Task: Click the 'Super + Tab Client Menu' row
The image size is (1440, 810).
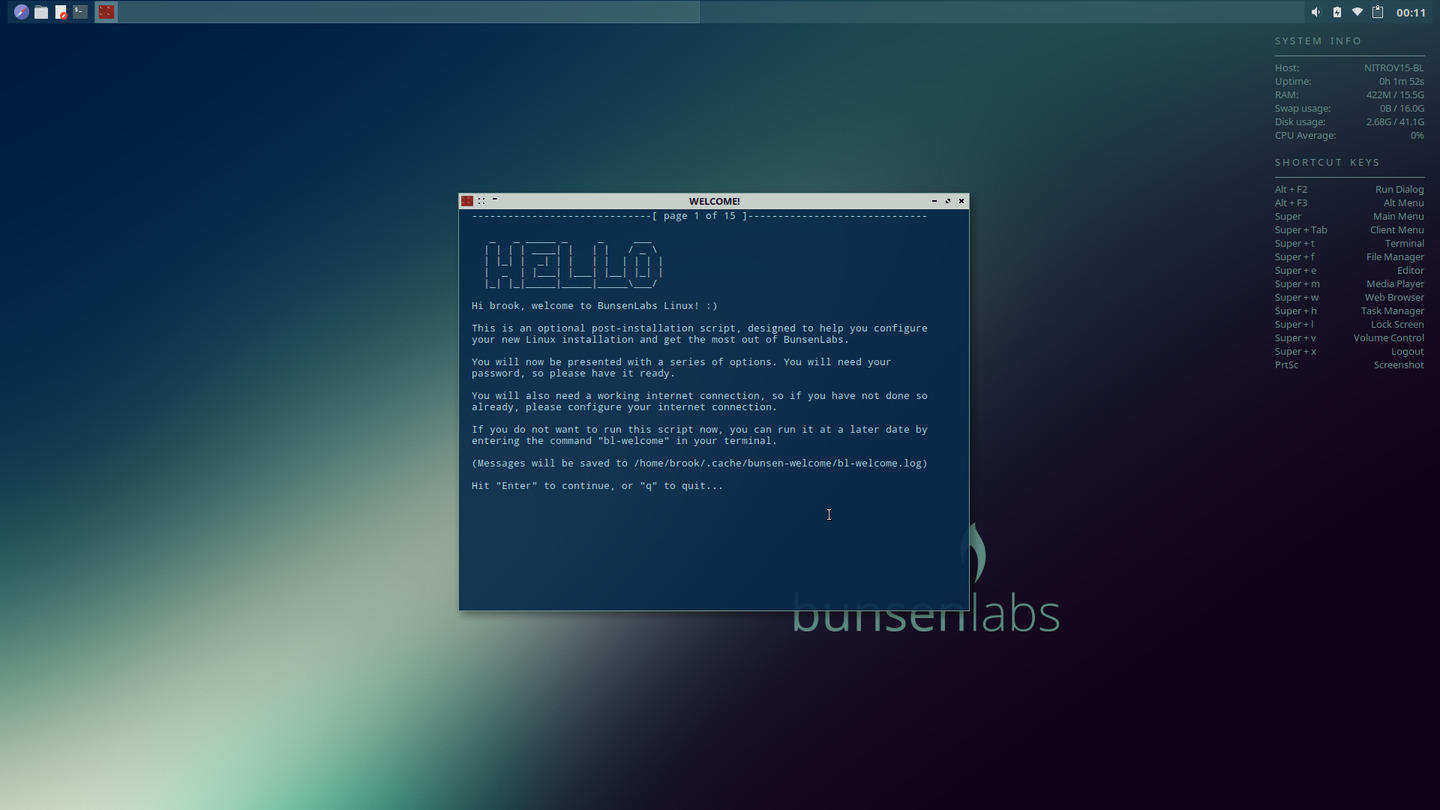Action: (x=1349, y=230)
